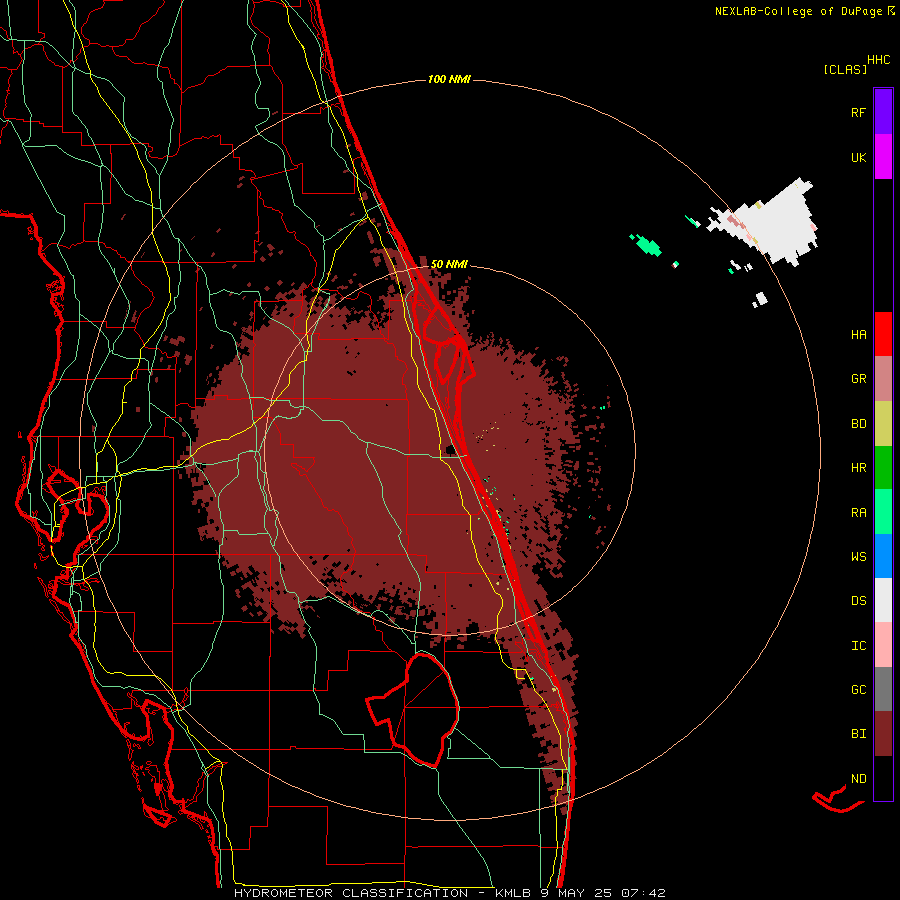Click the 100 NMI range ring label
Image resolution: width=900 pixels, height=900 pixels.
point(449,79)
